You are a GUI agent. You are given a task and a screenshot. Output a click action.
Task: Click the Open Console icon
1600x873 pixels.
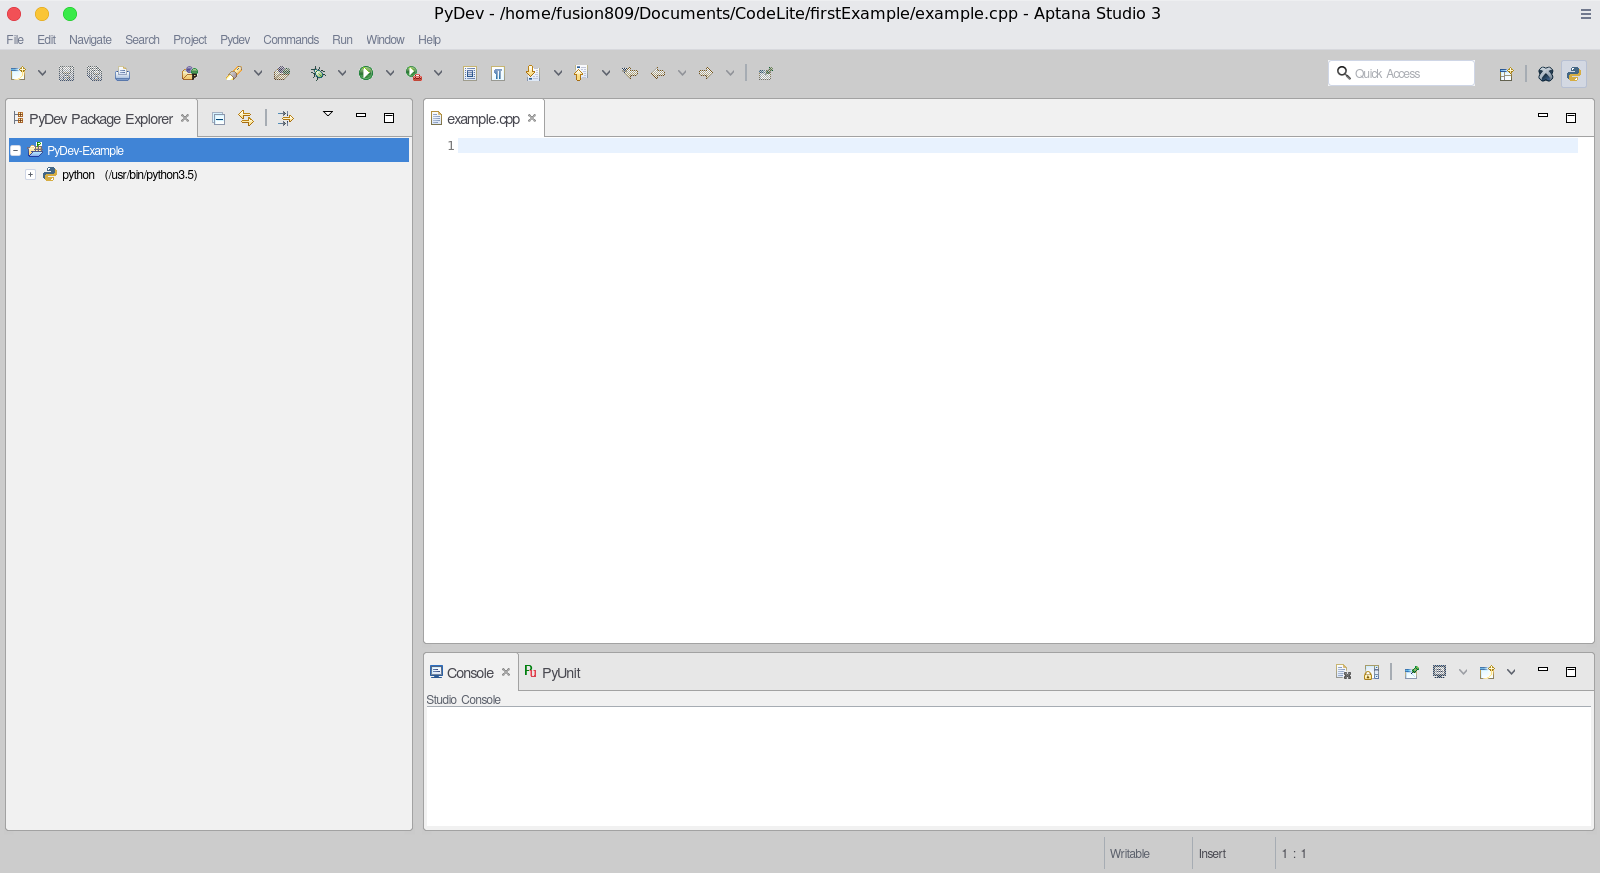point(1487,672)
